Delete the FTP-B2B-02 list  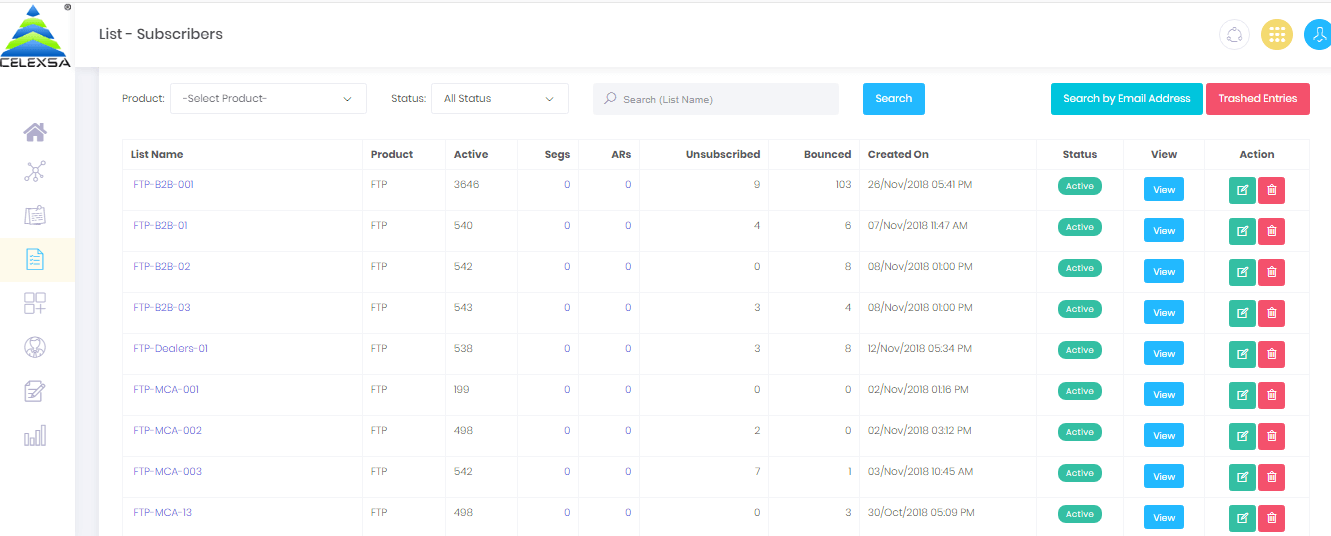[1271, 272]
